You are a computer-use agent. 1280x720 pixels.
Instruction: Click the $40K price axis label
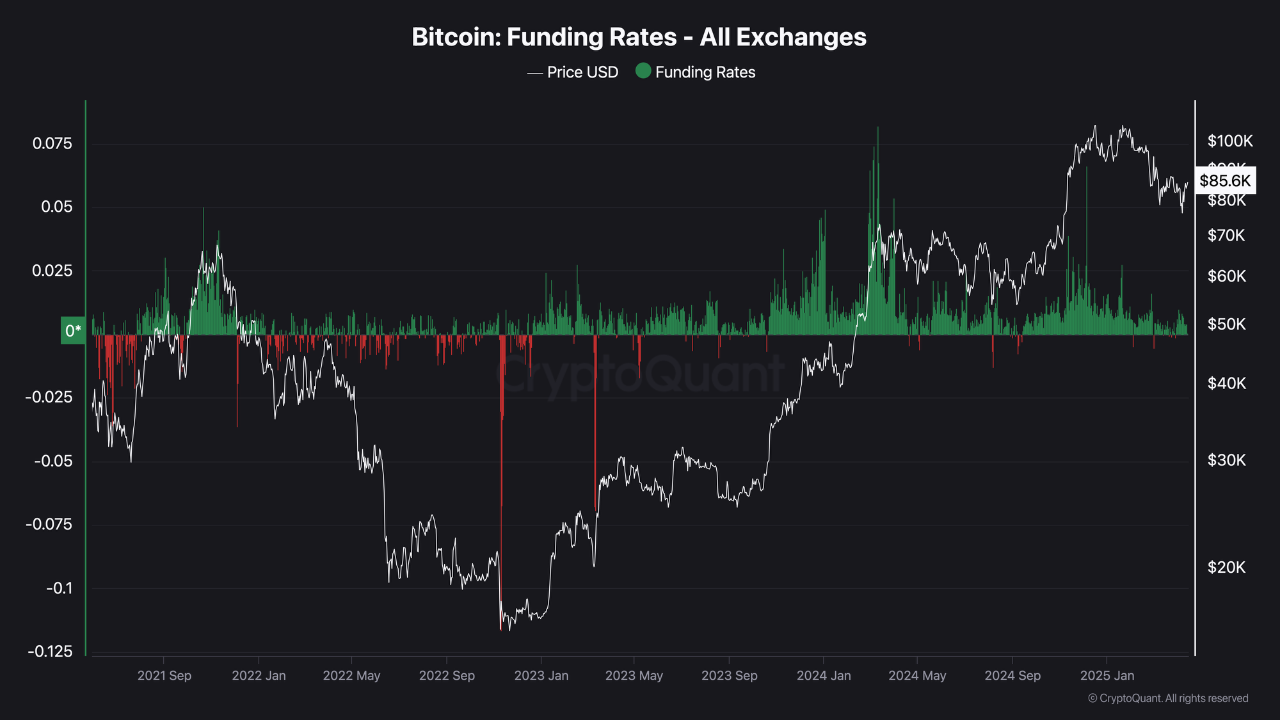click(x=1226, y=383)
